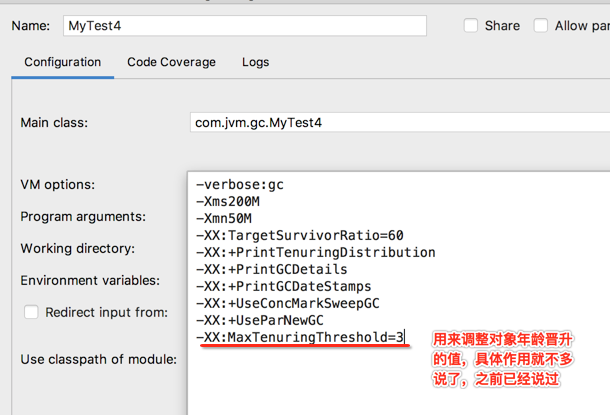Click the -XX:+UseConcMarkSweepGC line
This screenshot has width=610, height=415.
tap(288, 303)
